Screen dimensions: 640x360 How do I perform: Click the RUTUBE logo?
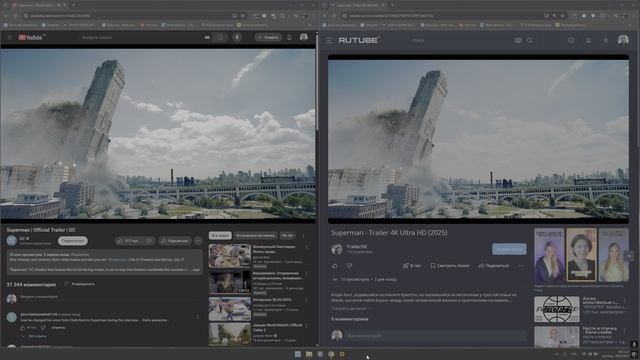pos(359,40)
